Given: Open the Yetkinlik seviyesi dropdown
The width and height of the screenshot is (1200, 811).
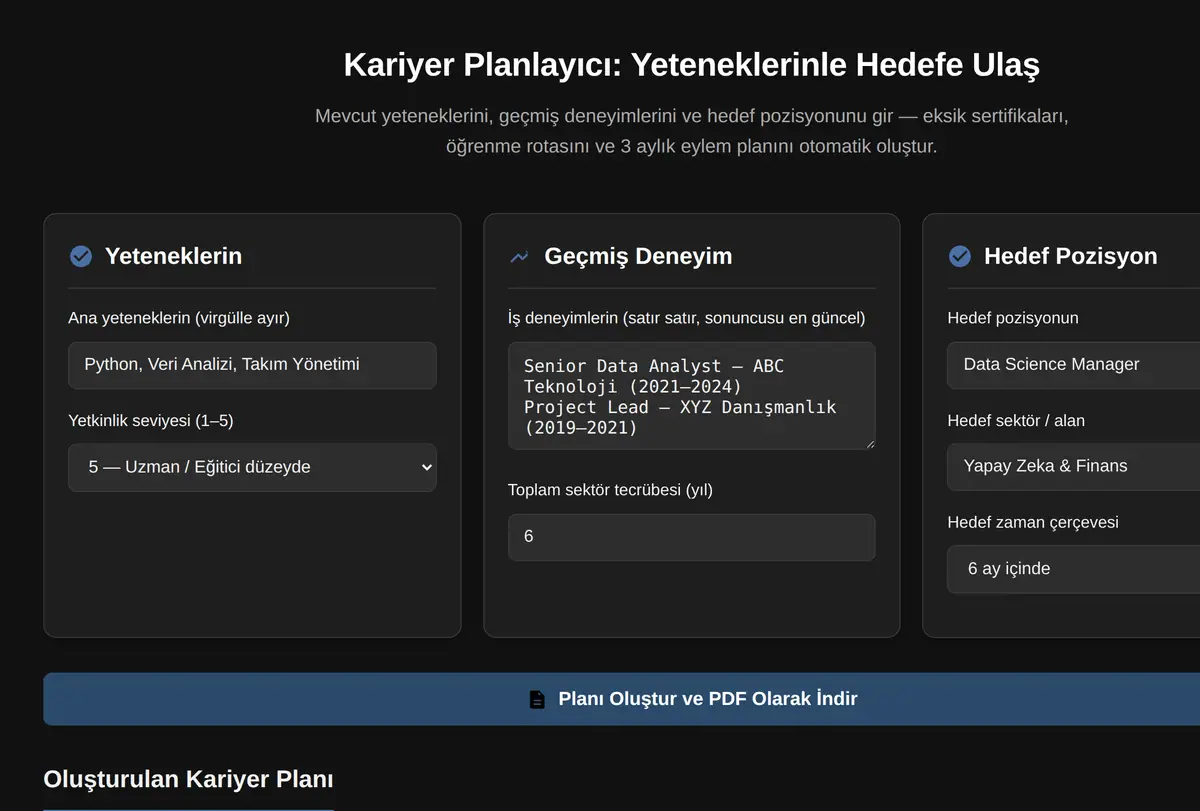Looking at the screenshot, I should pos(252,467).
